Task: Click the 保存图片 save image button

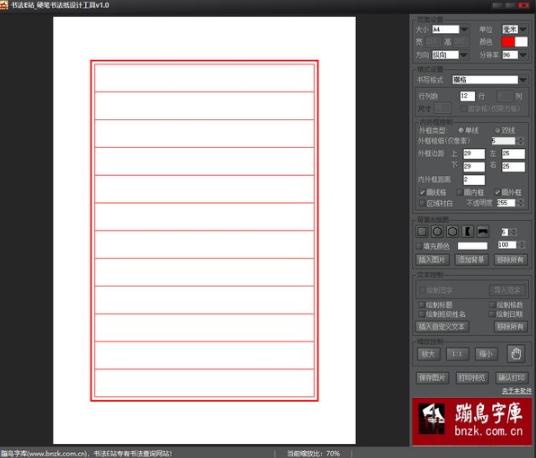Action: pyautogui.click(x=432, y=378)
